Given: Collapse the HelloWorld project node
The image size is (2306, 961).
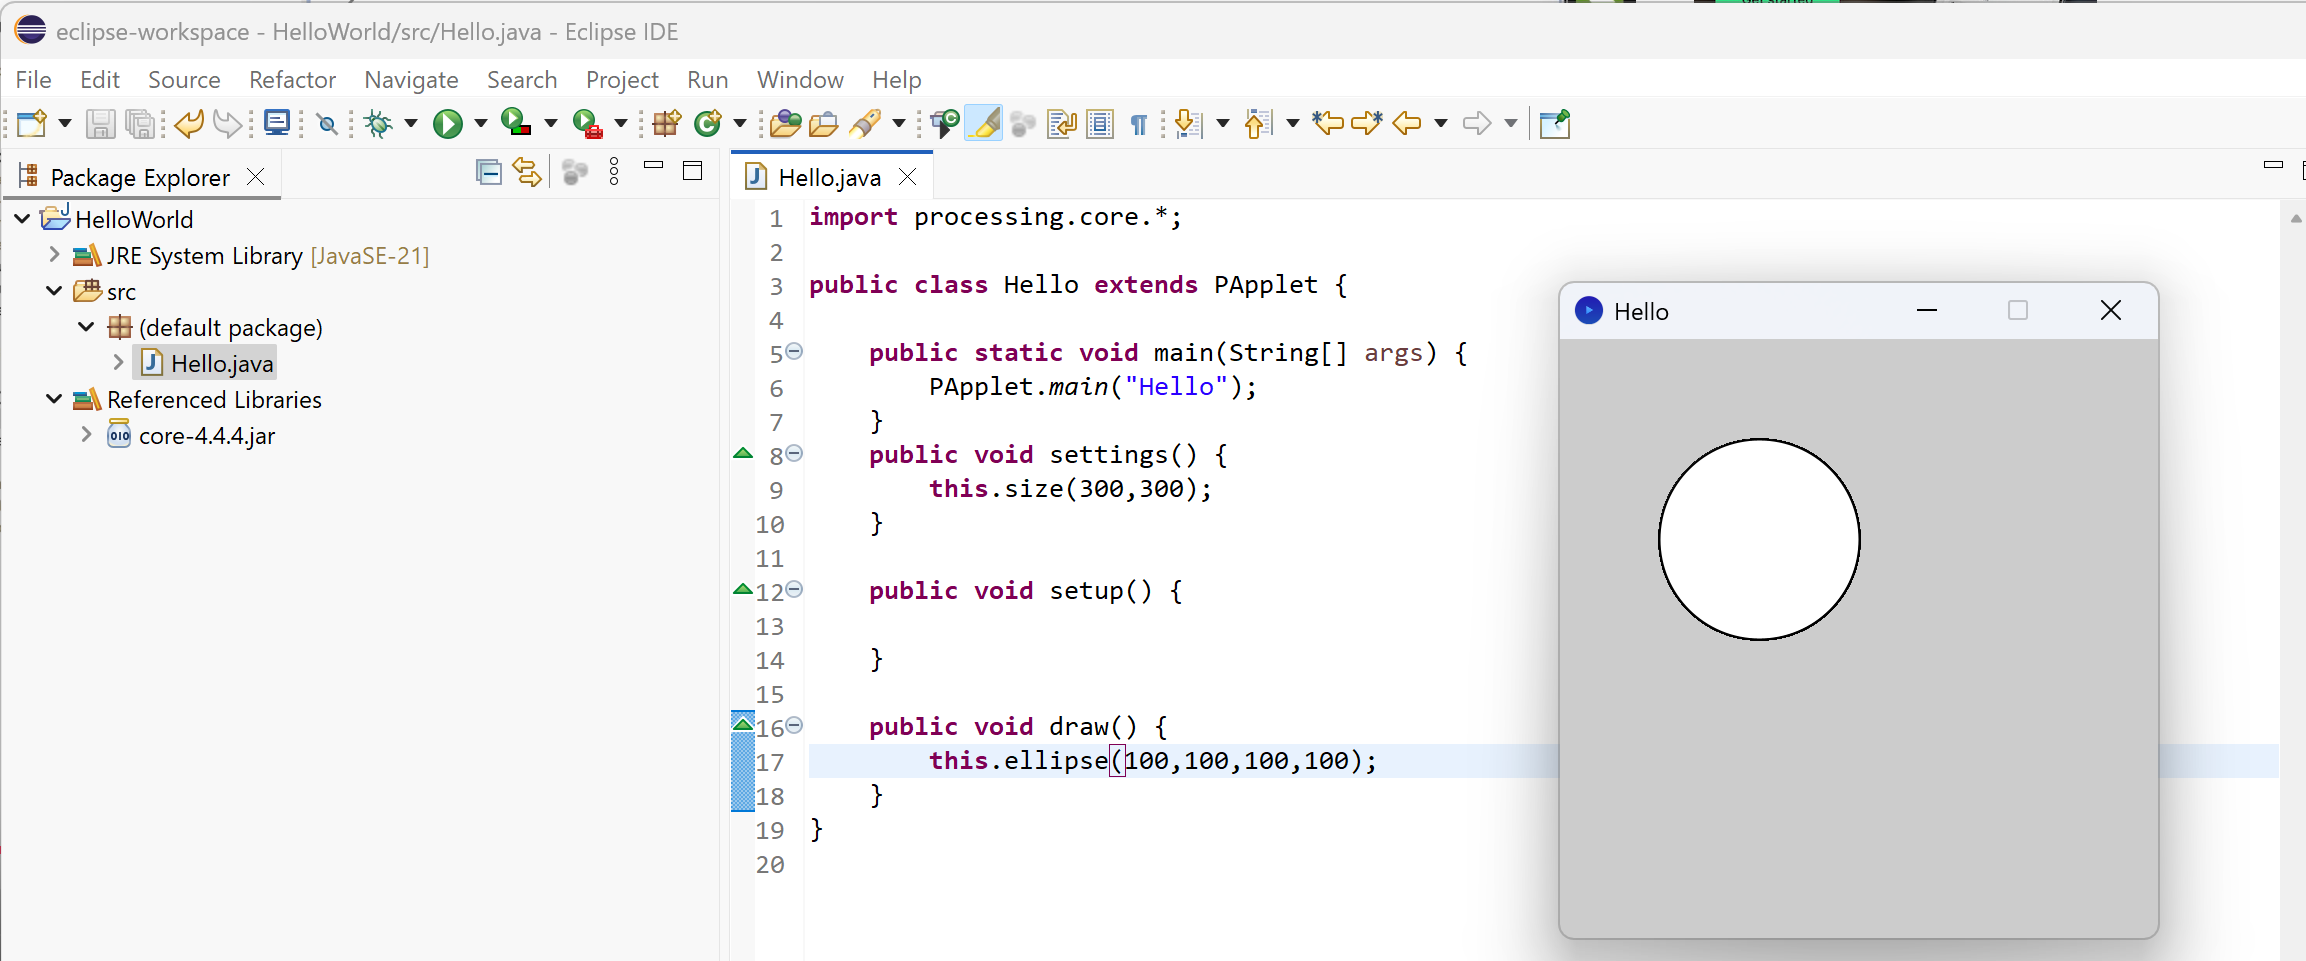Looking at the screenshot, I should click(22, 218).
